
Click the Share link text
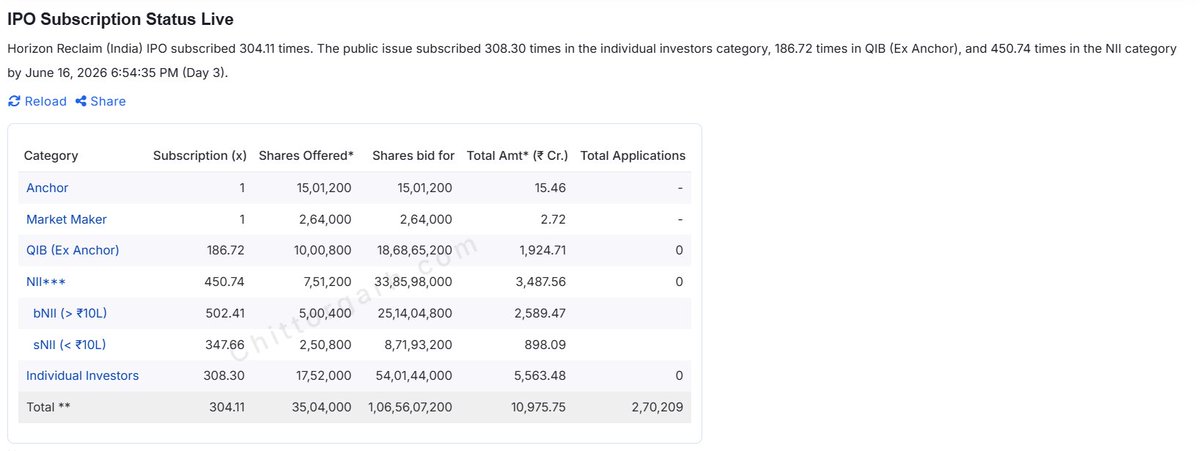(108, 101)
